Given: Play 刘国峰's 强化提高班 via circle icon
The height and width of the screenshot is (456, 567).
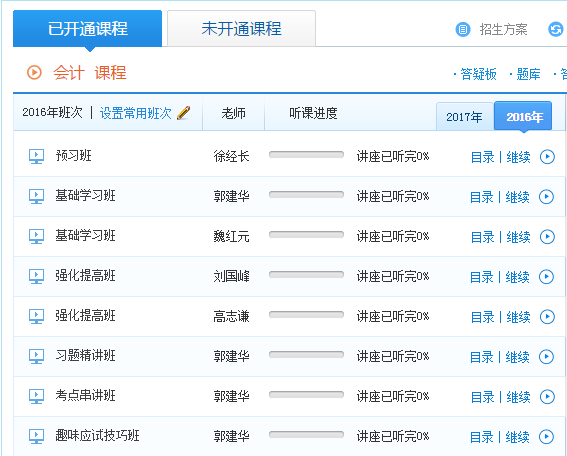Looking at the screenshot, I should tap(546, 277).
